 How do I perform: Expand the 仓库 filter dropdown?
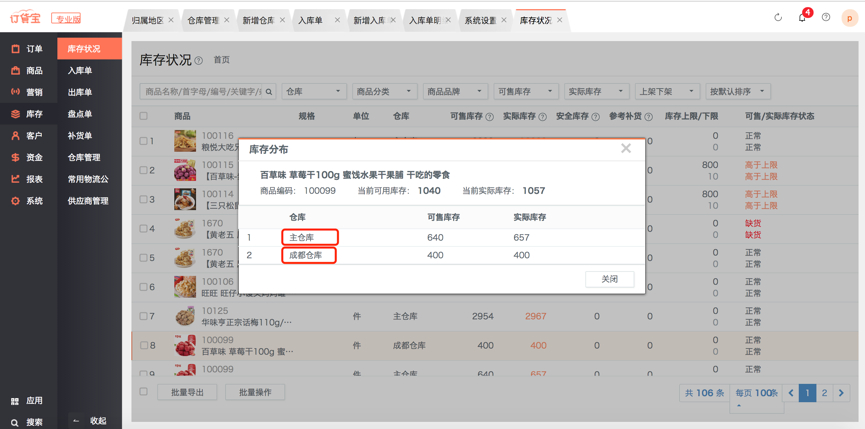pyautogui.click(x=314, y=92)
